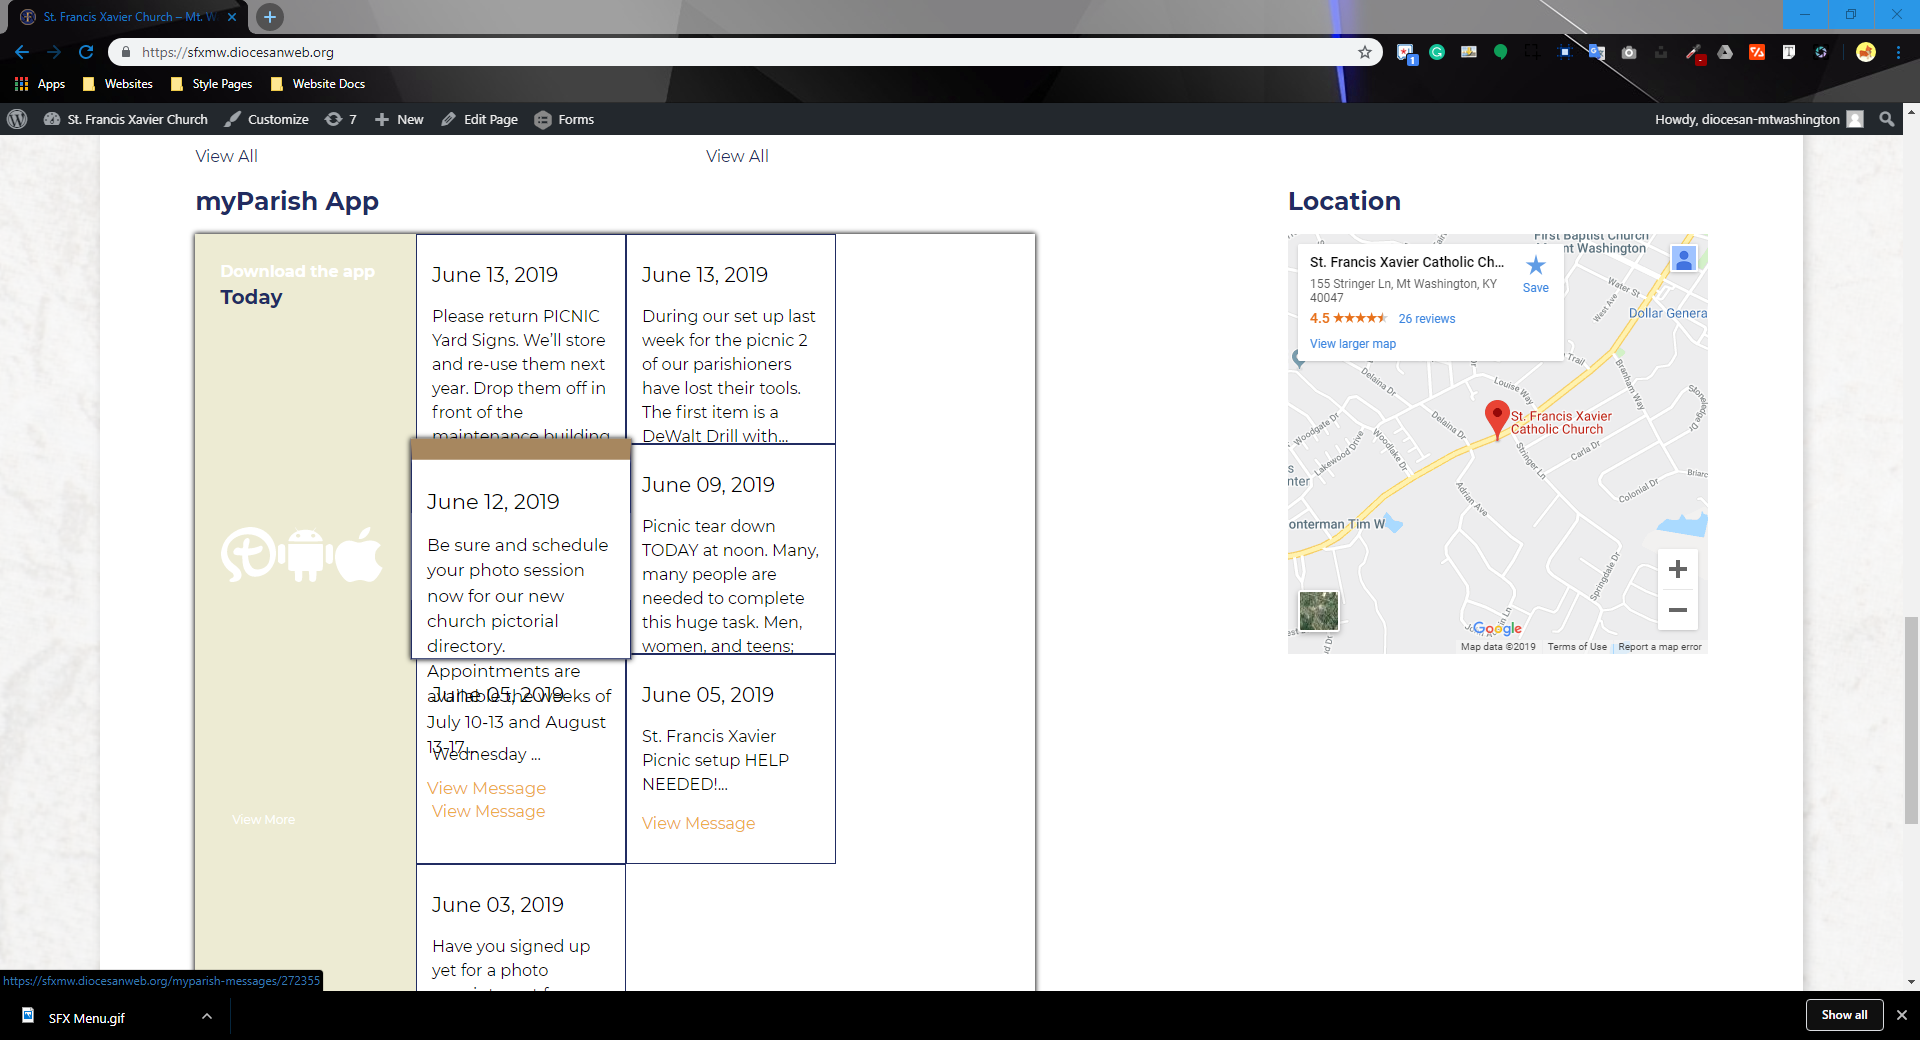Open View Message for June 05 picnic setup
The height and width of the screenshot is (1040, 1920).
tap(698, 823)
